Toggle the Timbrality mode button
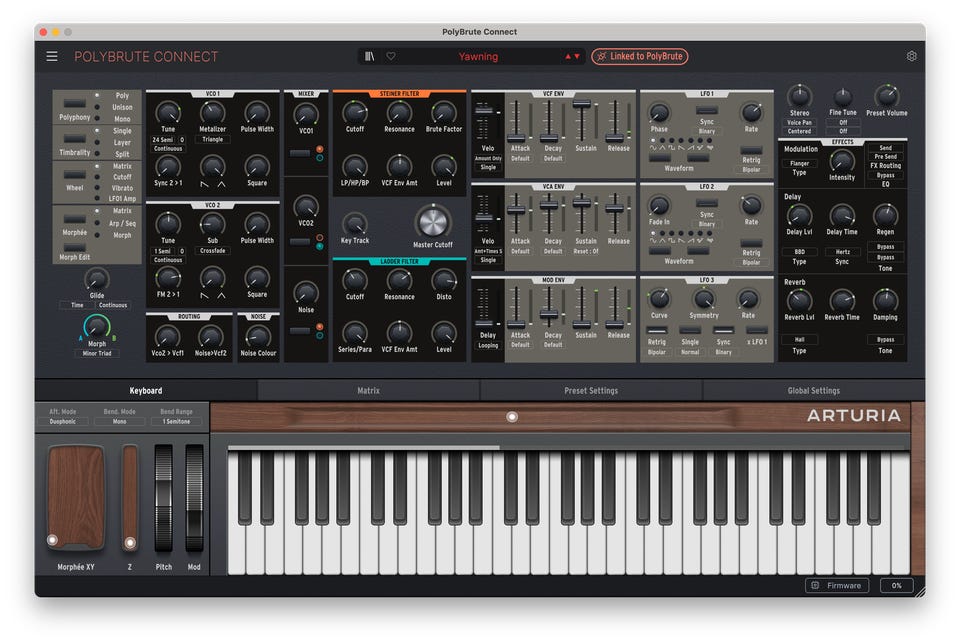960x643 pixels. point(75,139)
